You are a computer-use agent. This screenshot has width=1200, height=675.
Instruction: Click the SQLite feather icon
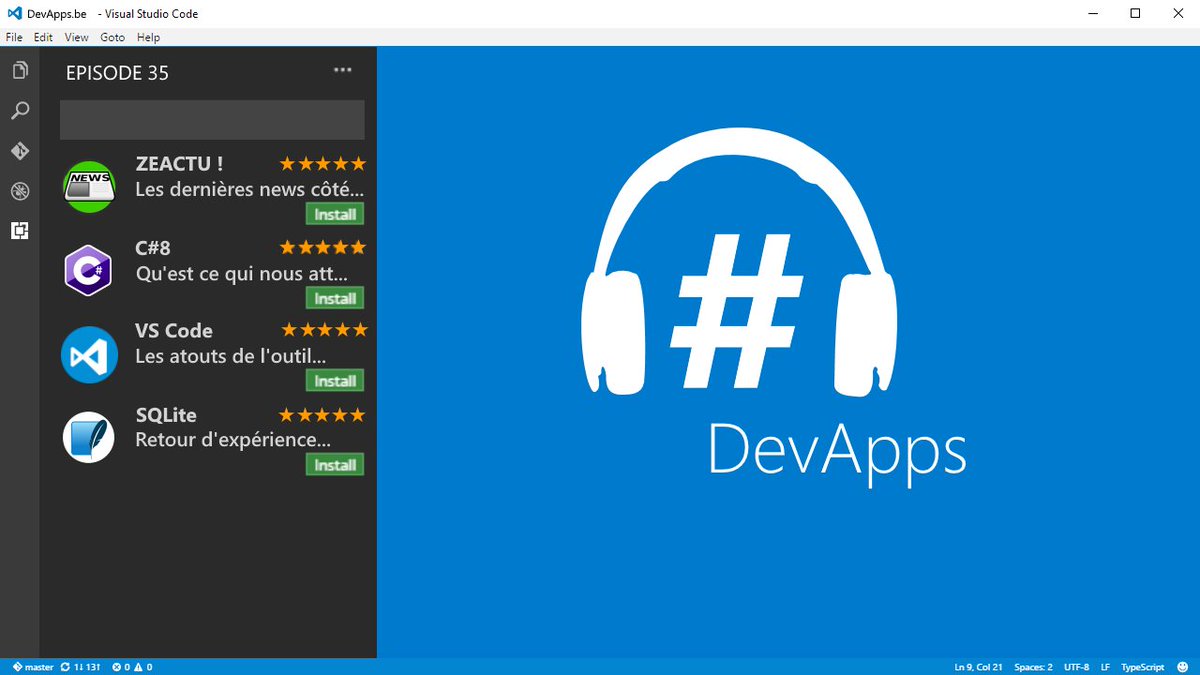[x=89, y=437]
